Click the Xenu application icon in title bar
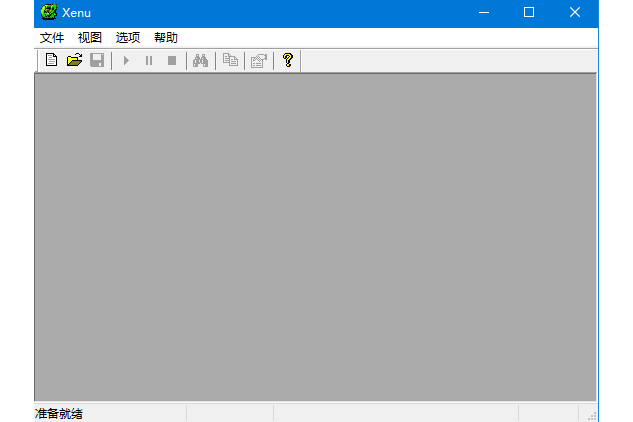Screen dimensions: 633x422 [x=48, y=12]
